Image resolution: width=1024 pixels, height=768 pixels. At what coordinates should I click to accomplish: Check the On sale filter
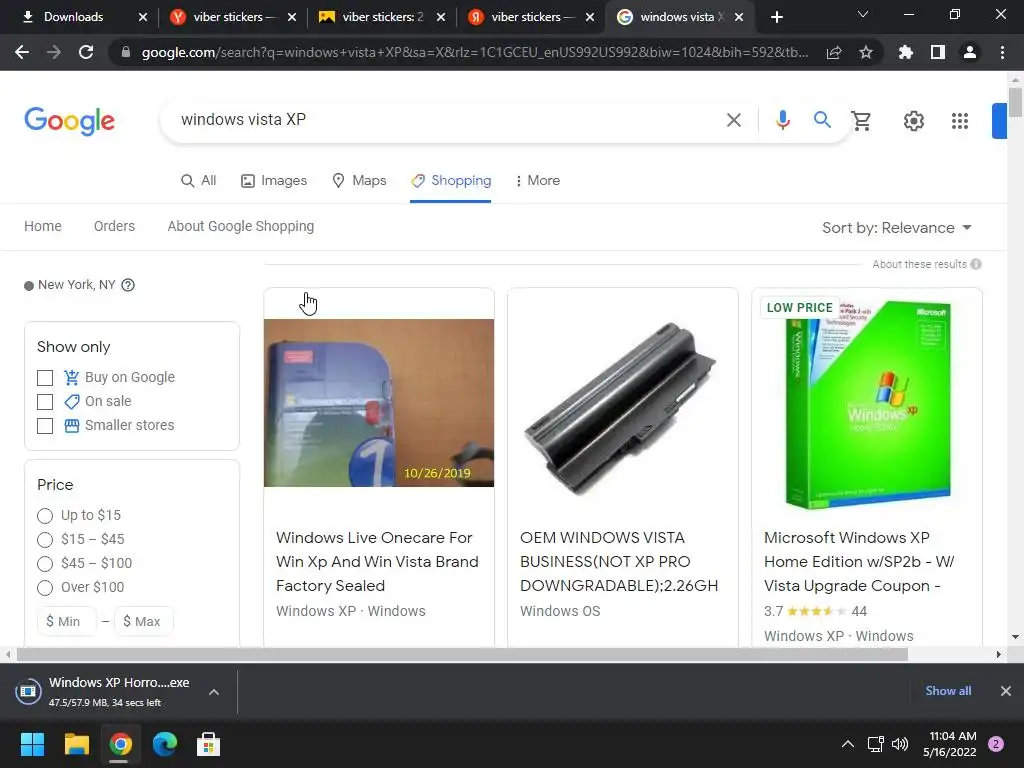(45, 402)
